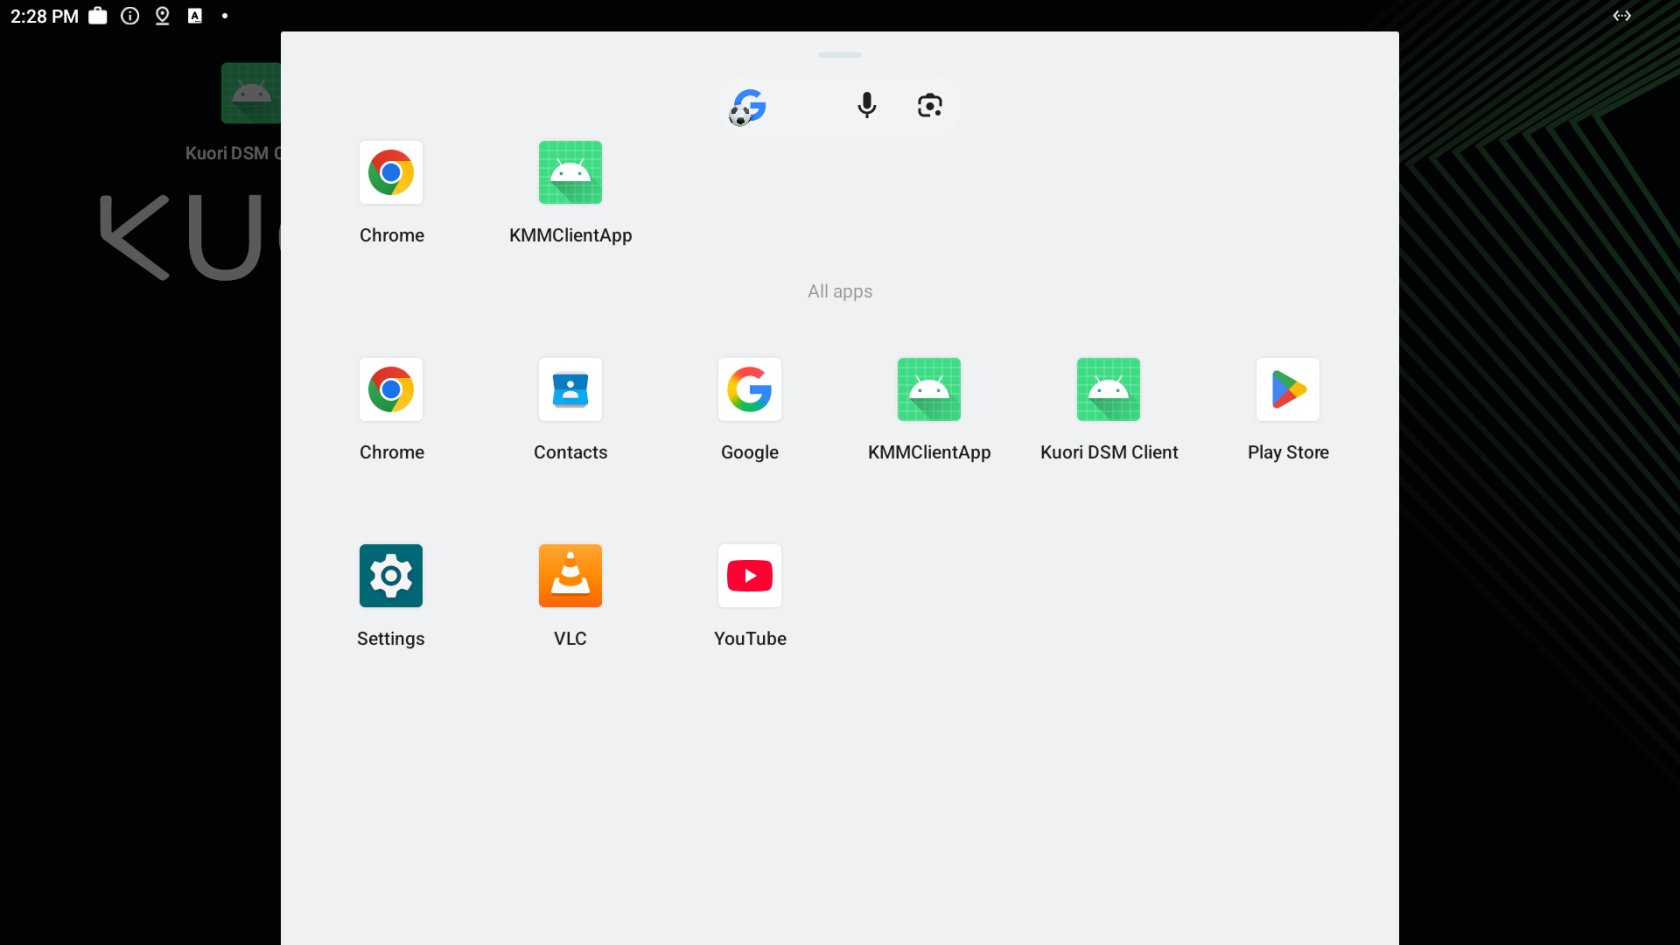Start voice search with the microphone icon

click(867, 105)
